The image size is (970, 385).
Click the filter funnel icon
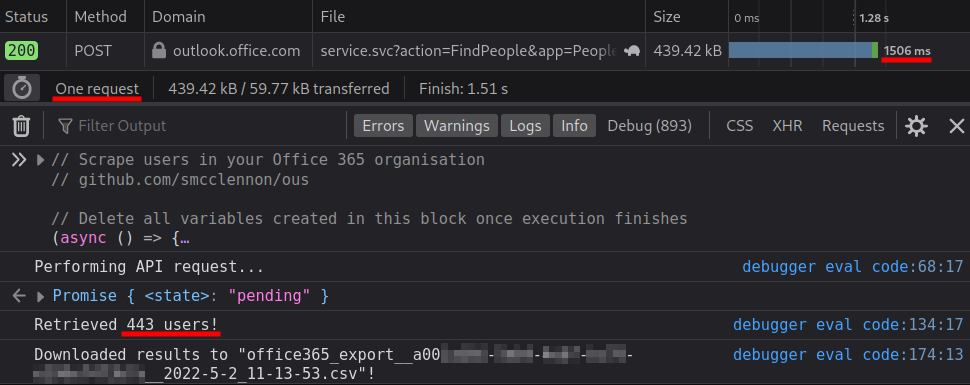[x=65, y=126]
